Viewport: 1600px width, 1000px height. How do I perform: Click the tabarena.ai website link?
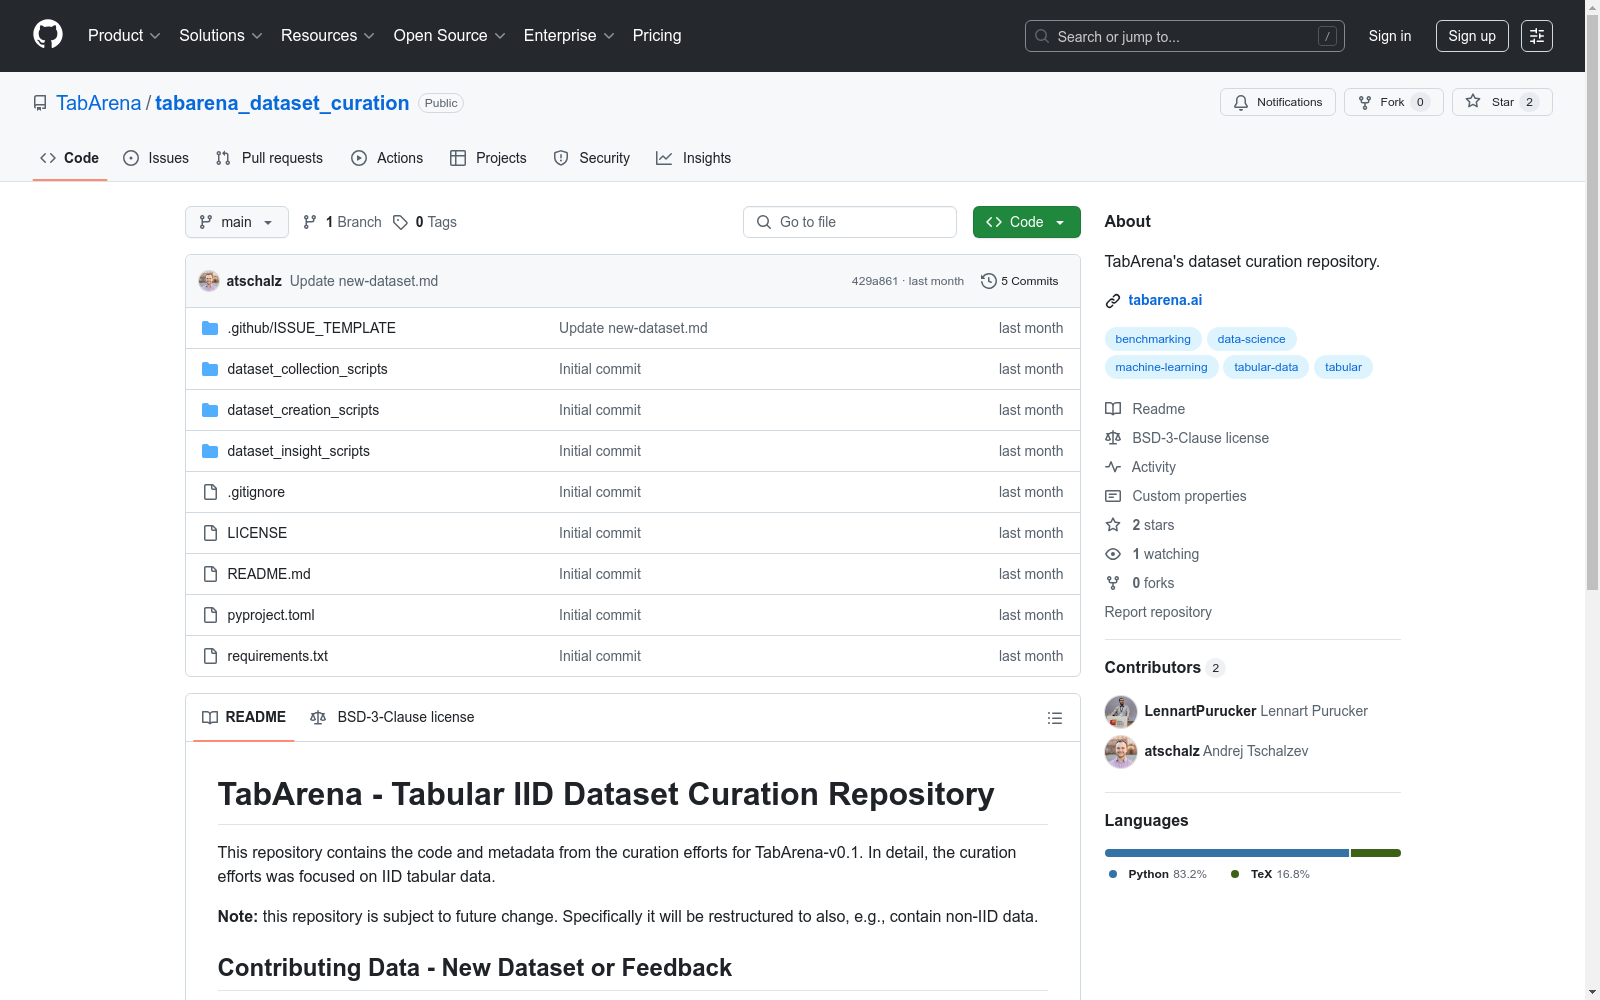pos(1165,300)
